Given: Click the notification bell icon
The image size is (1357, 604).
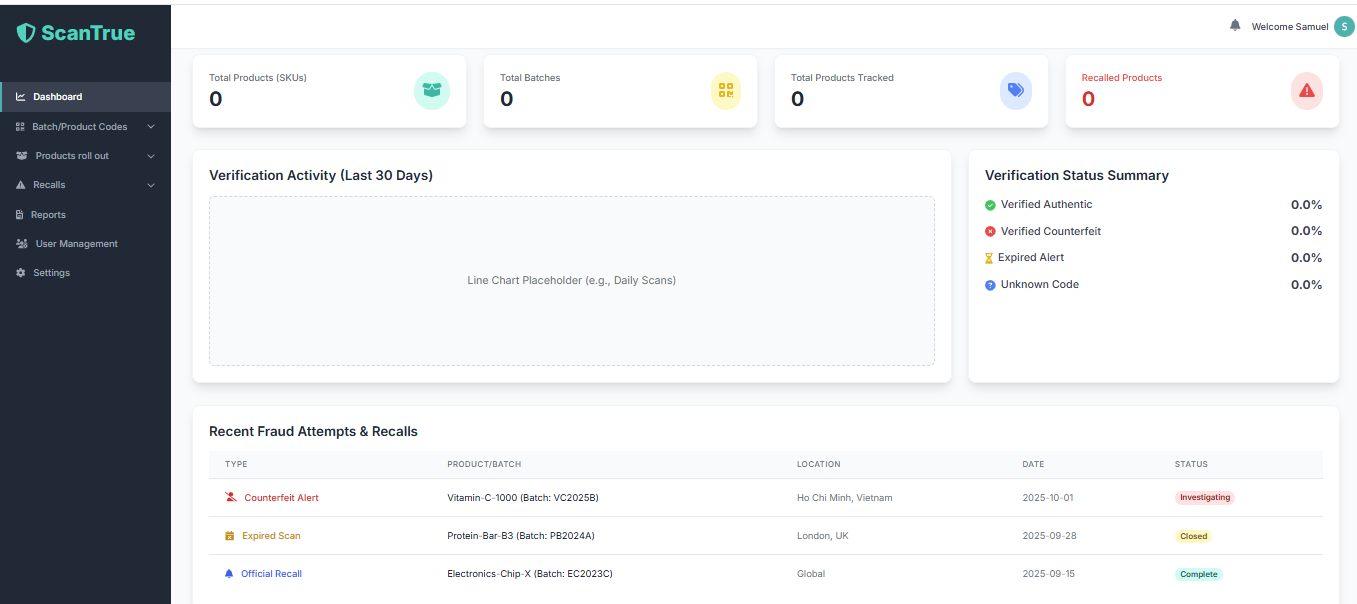Looking at the screenshot, I should (1235, 26).
